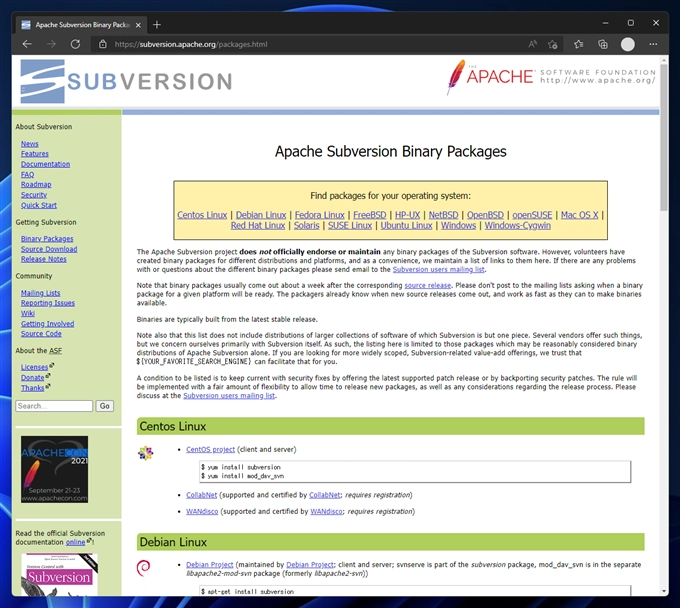Open the Roadmap sidebar link
This screenshot has height=608, width=680.
pyautogui.click(x=36, y=185)
